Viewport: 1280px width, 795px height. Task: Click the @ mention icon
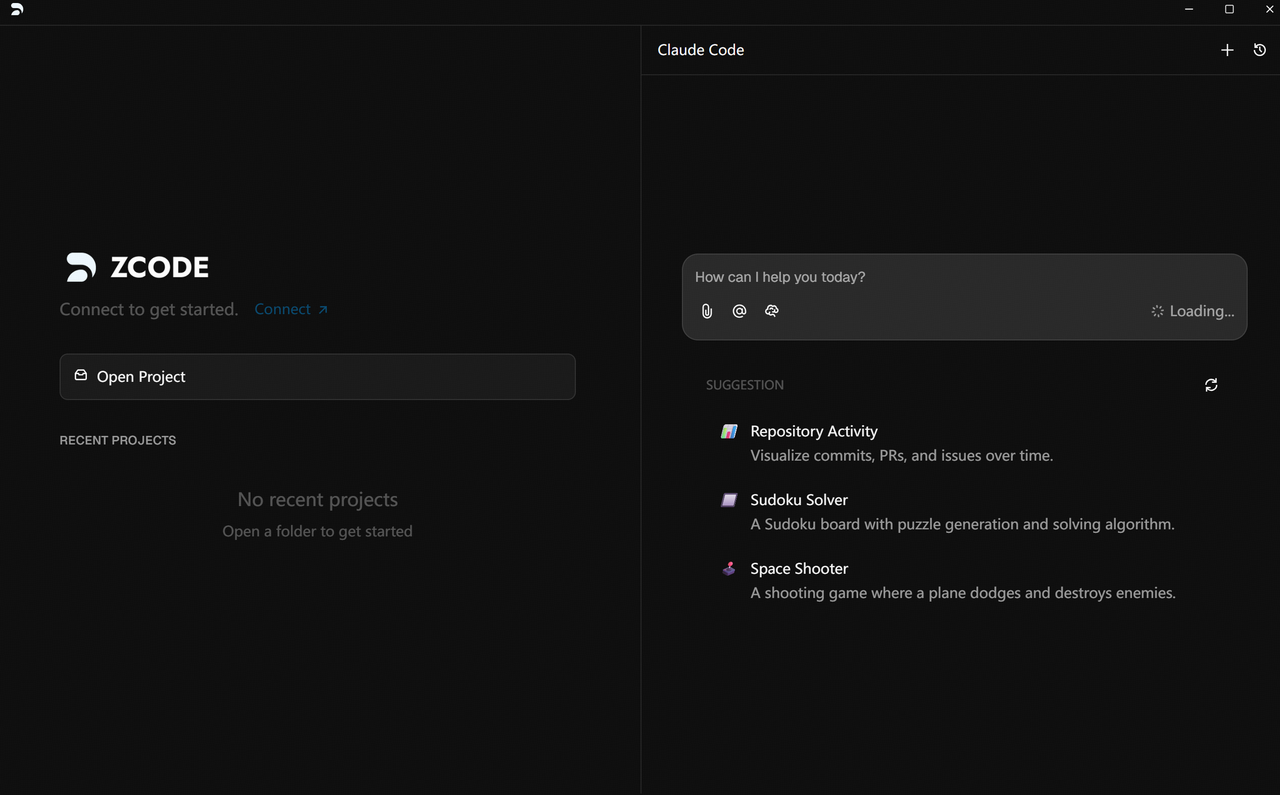(739, 311)
